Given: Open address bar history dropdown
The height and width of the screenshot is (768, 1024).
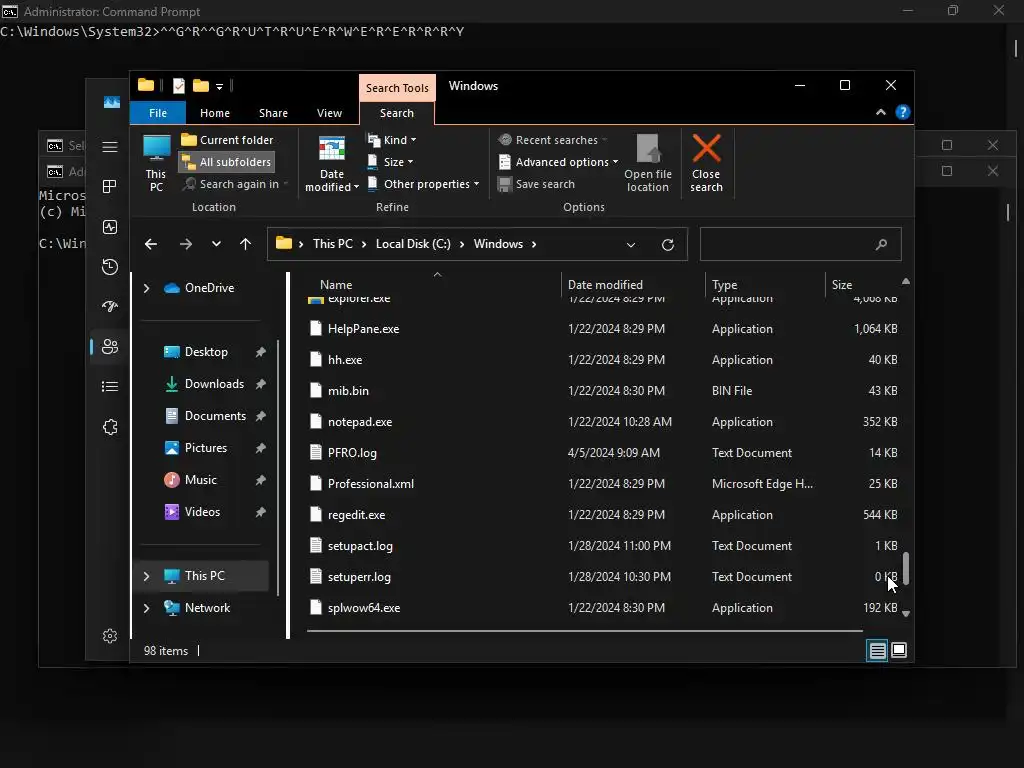Looking at the screenshot, I should coord(631,245).
